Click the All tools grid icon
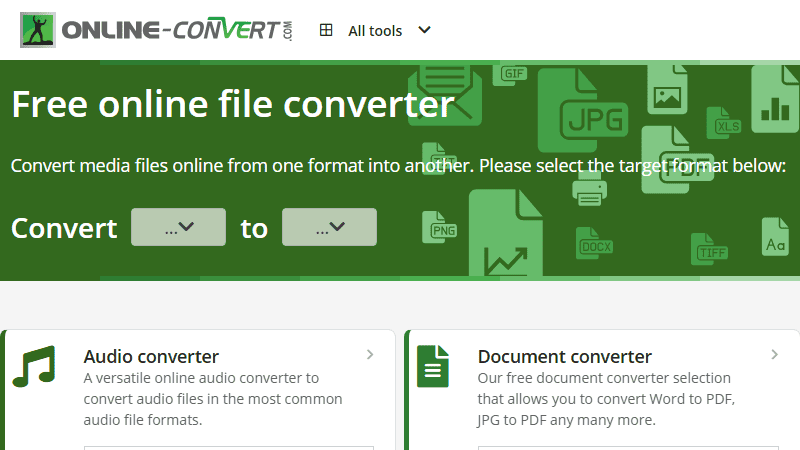This screenshot has height=450, width=800. tap(326, 30)
